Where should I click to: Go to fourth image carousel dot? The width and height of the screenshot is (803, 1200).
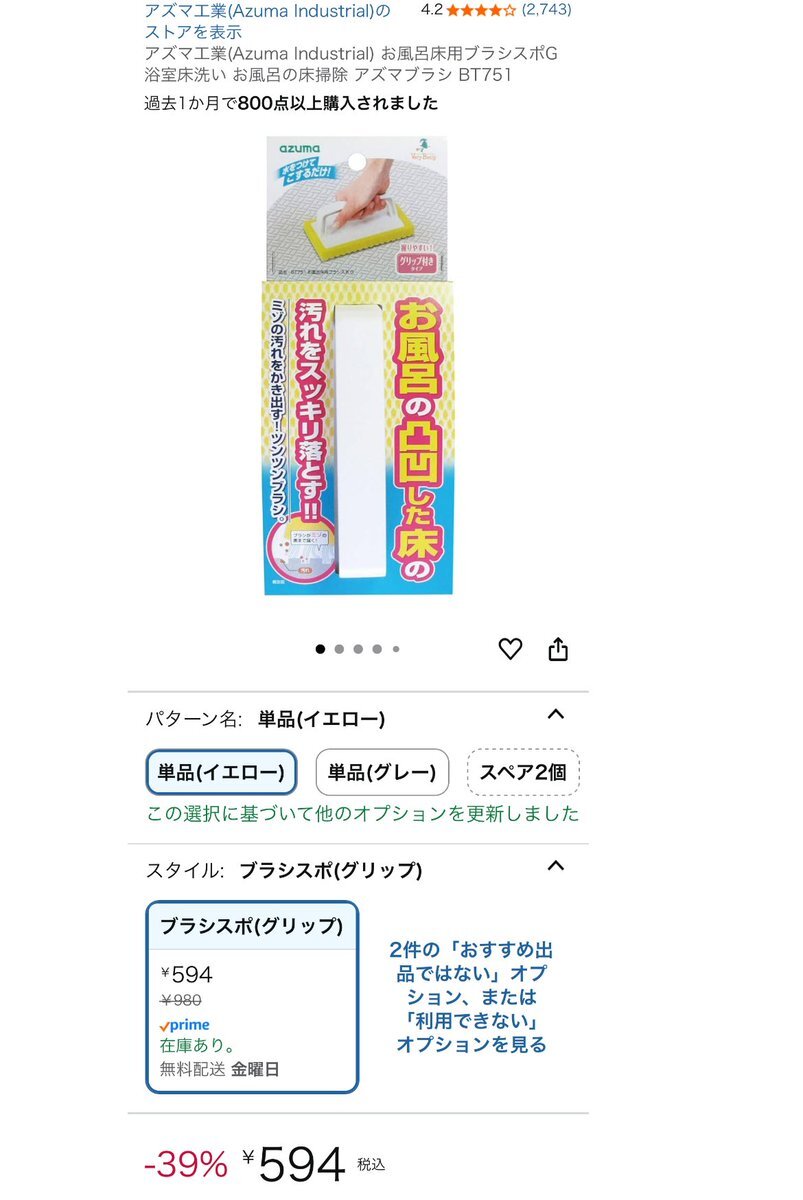(377, 649)
